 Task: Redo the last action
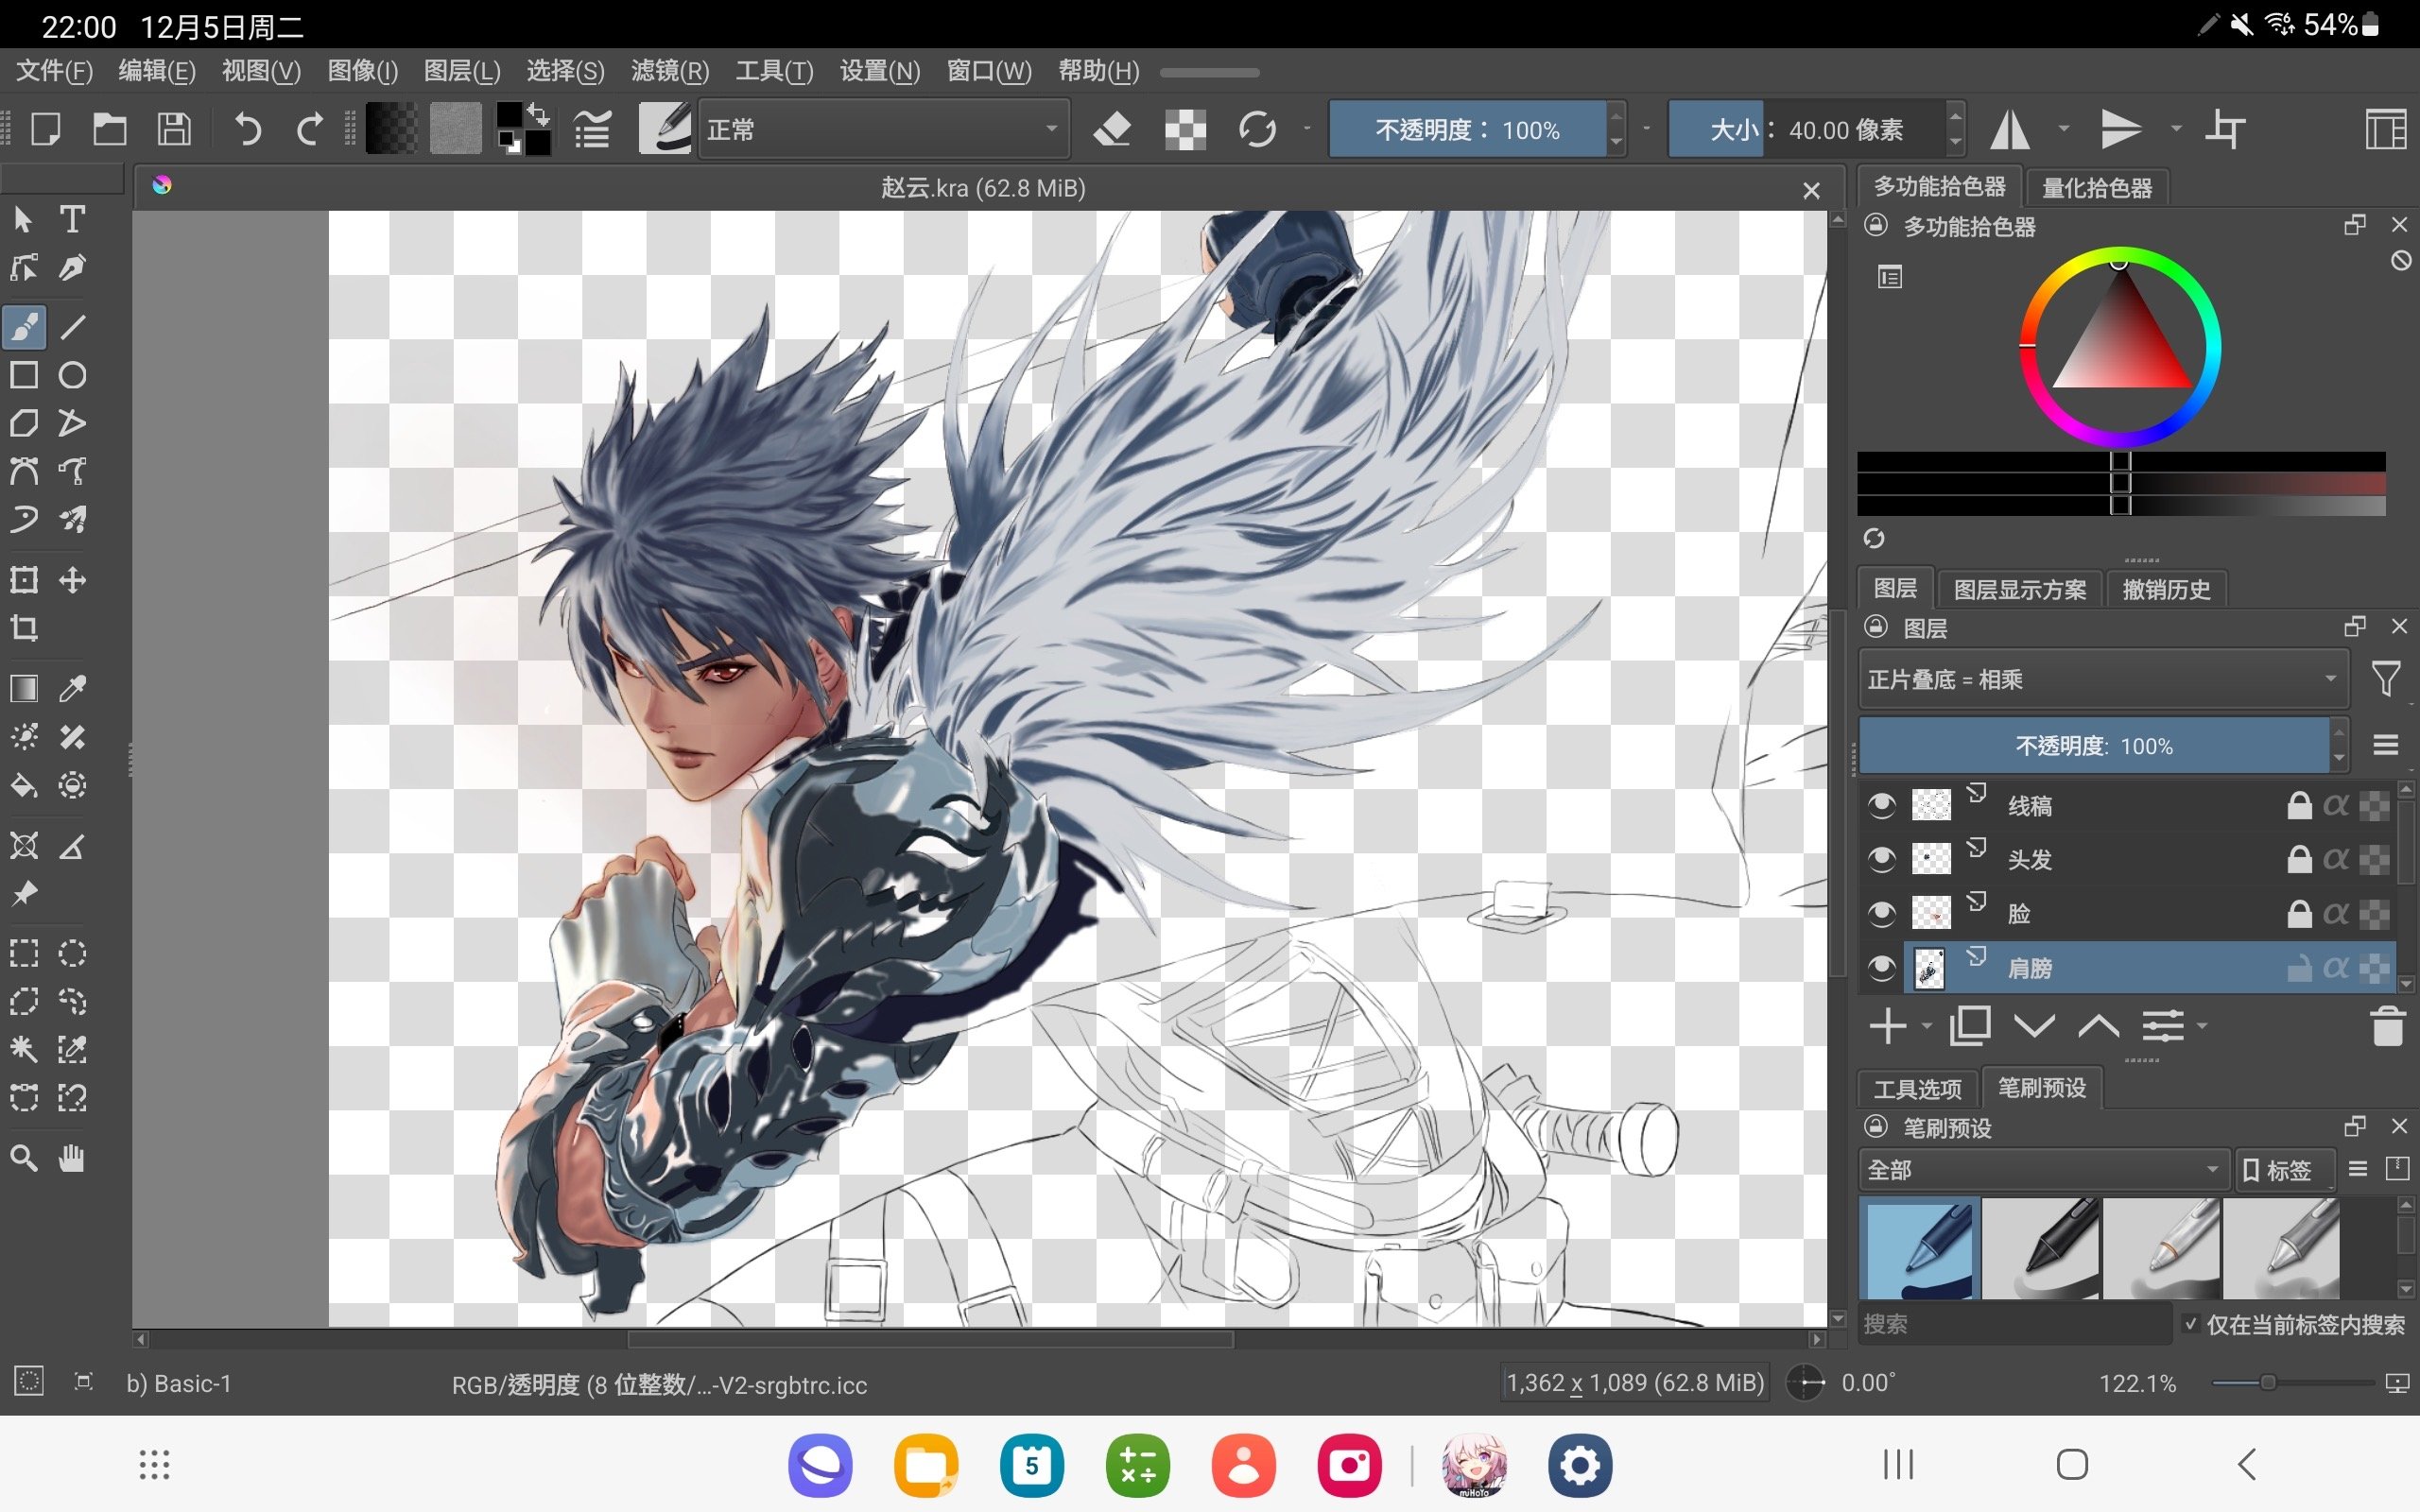click(x=310, y=129)
